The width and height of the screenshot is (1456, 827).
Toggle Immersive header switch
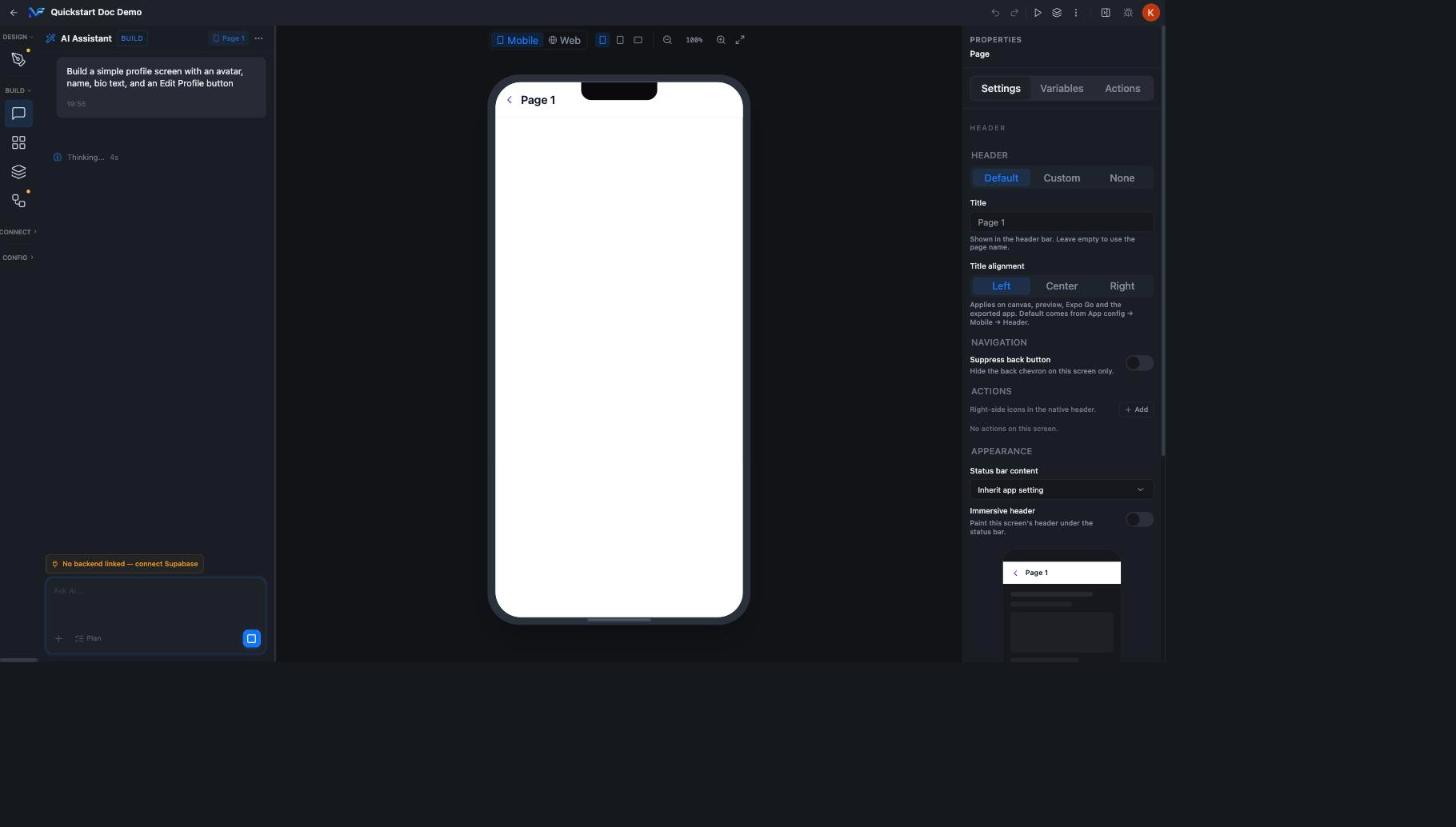tap(1139, 519)
